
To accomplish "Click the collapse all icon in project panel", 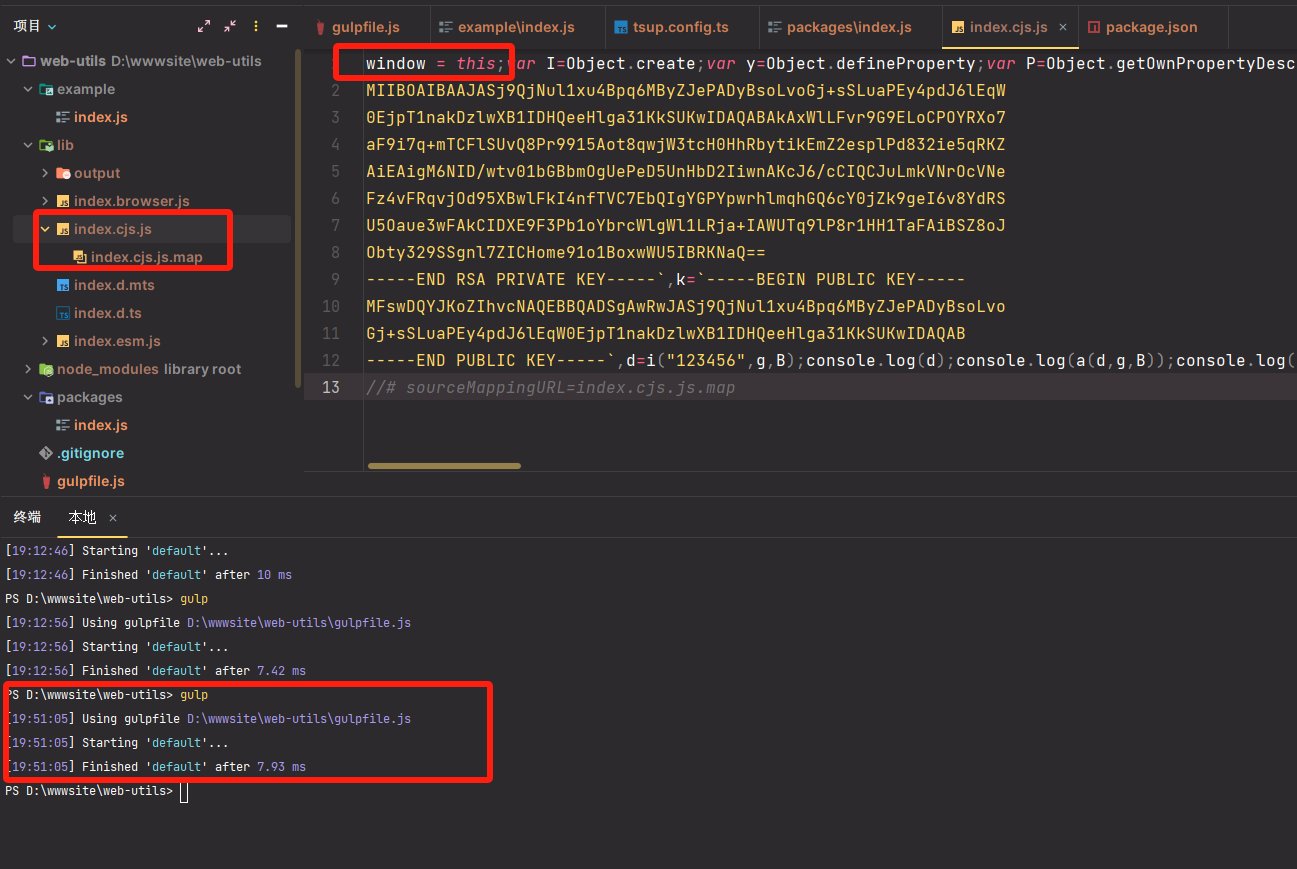I will pyautogui.click(x=231, y=27).
